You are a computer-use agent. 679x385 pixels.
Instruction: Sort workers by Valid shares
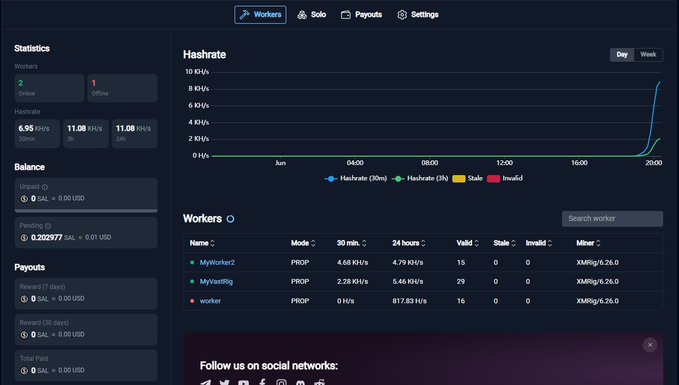point(468,243)
